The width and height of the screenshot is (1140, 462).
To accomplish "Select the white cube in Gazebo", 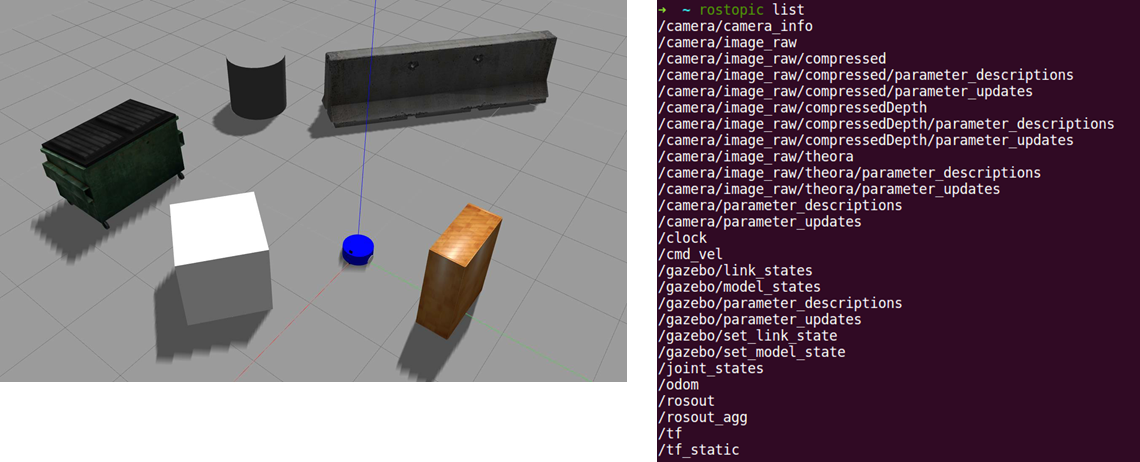I will click(221, 258).
